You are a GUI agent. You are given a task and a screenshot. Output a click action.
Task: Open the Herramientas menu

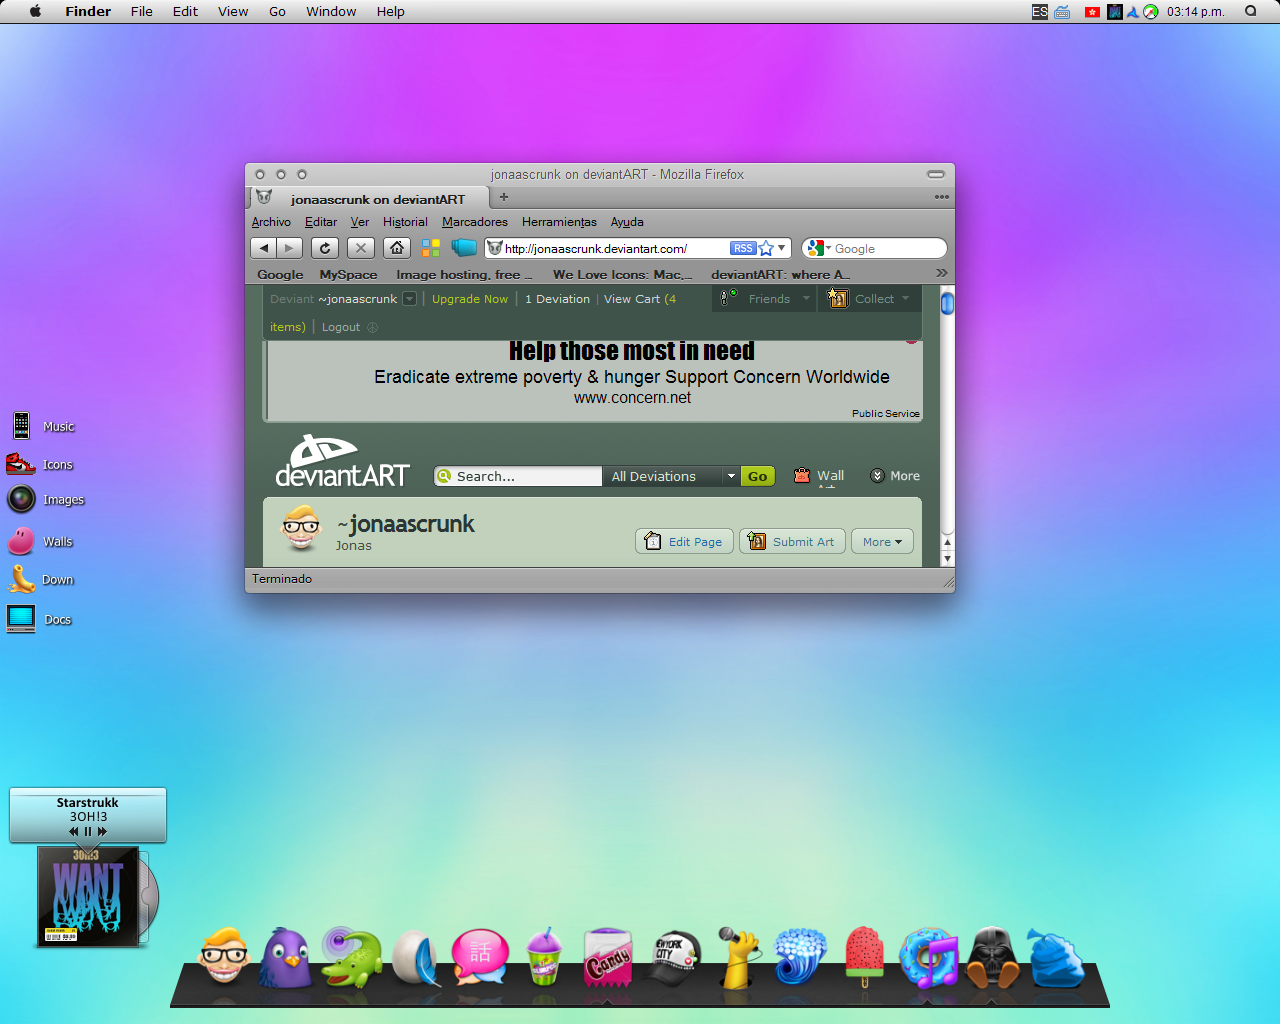tap(559, 222)
